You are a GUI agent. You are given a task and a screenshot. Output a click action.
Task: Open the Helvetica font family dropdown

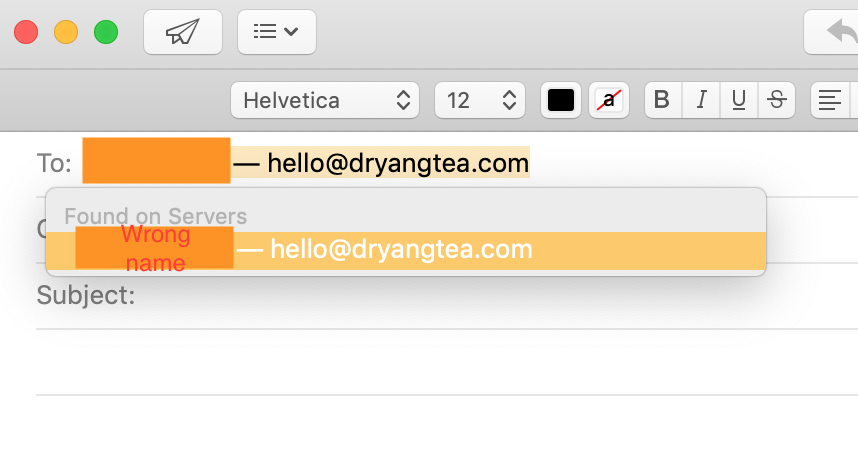[325, 100]
